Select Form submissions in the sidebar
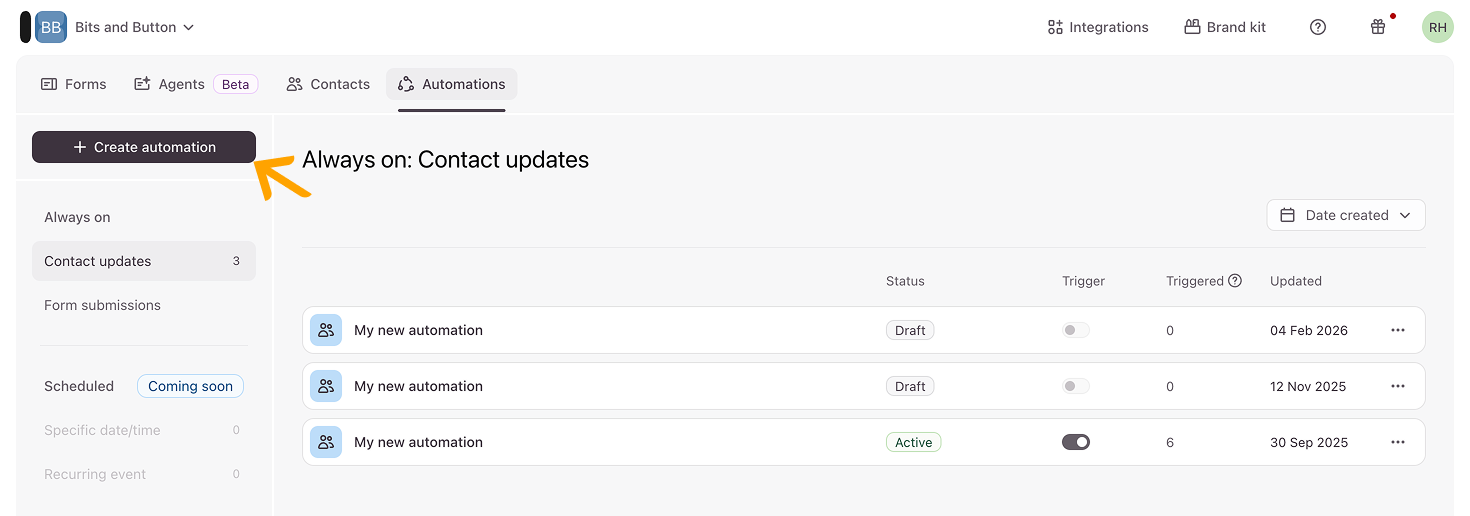Image resolution: width=1470 pixels, height=516 pixels. [102, 305]
